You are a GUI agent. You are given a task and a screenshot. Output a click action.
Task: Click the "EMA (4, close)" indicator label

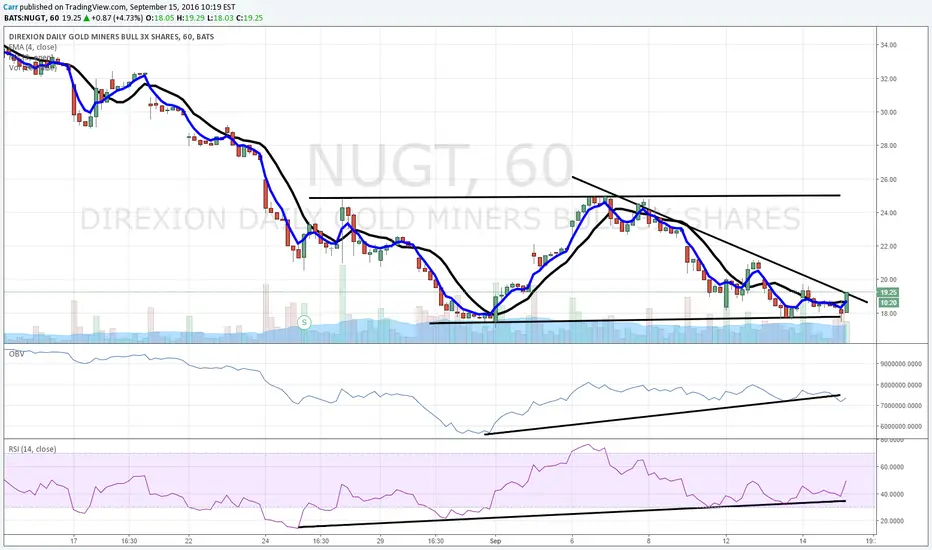pyautogui.click(x=33, y=47)
